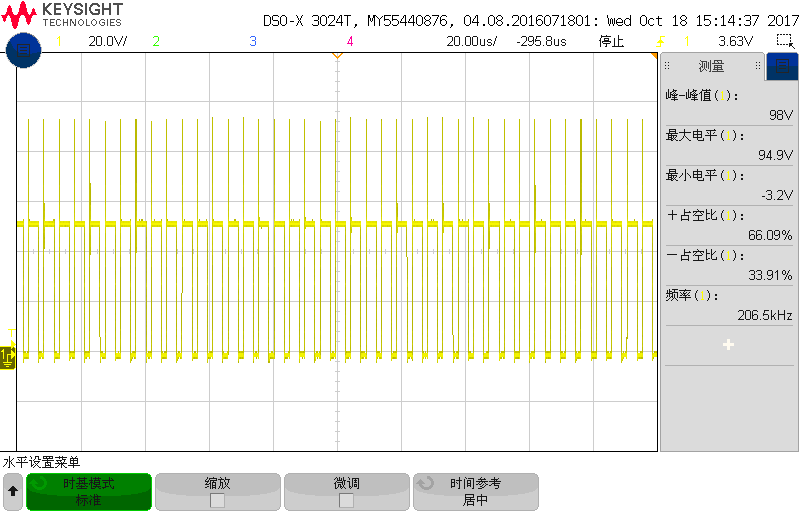
Task: Click the trigger rising edge icon
Action: coord(661,41)
